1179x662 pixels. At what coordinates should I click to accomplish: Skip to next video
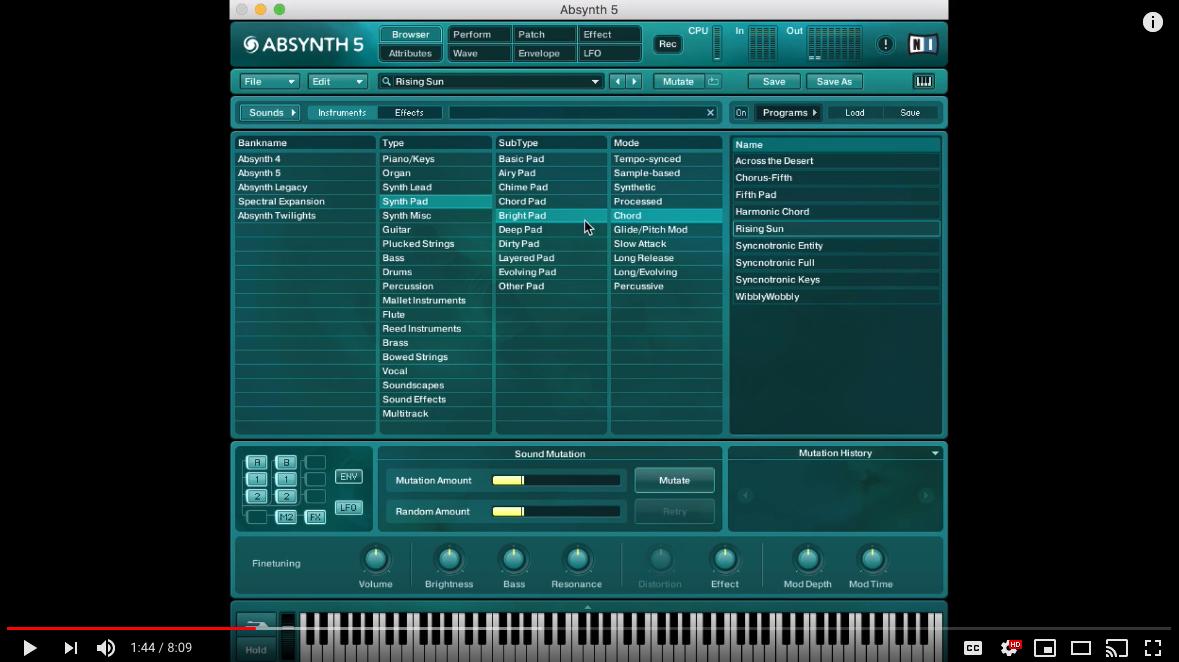pos(70,648)
